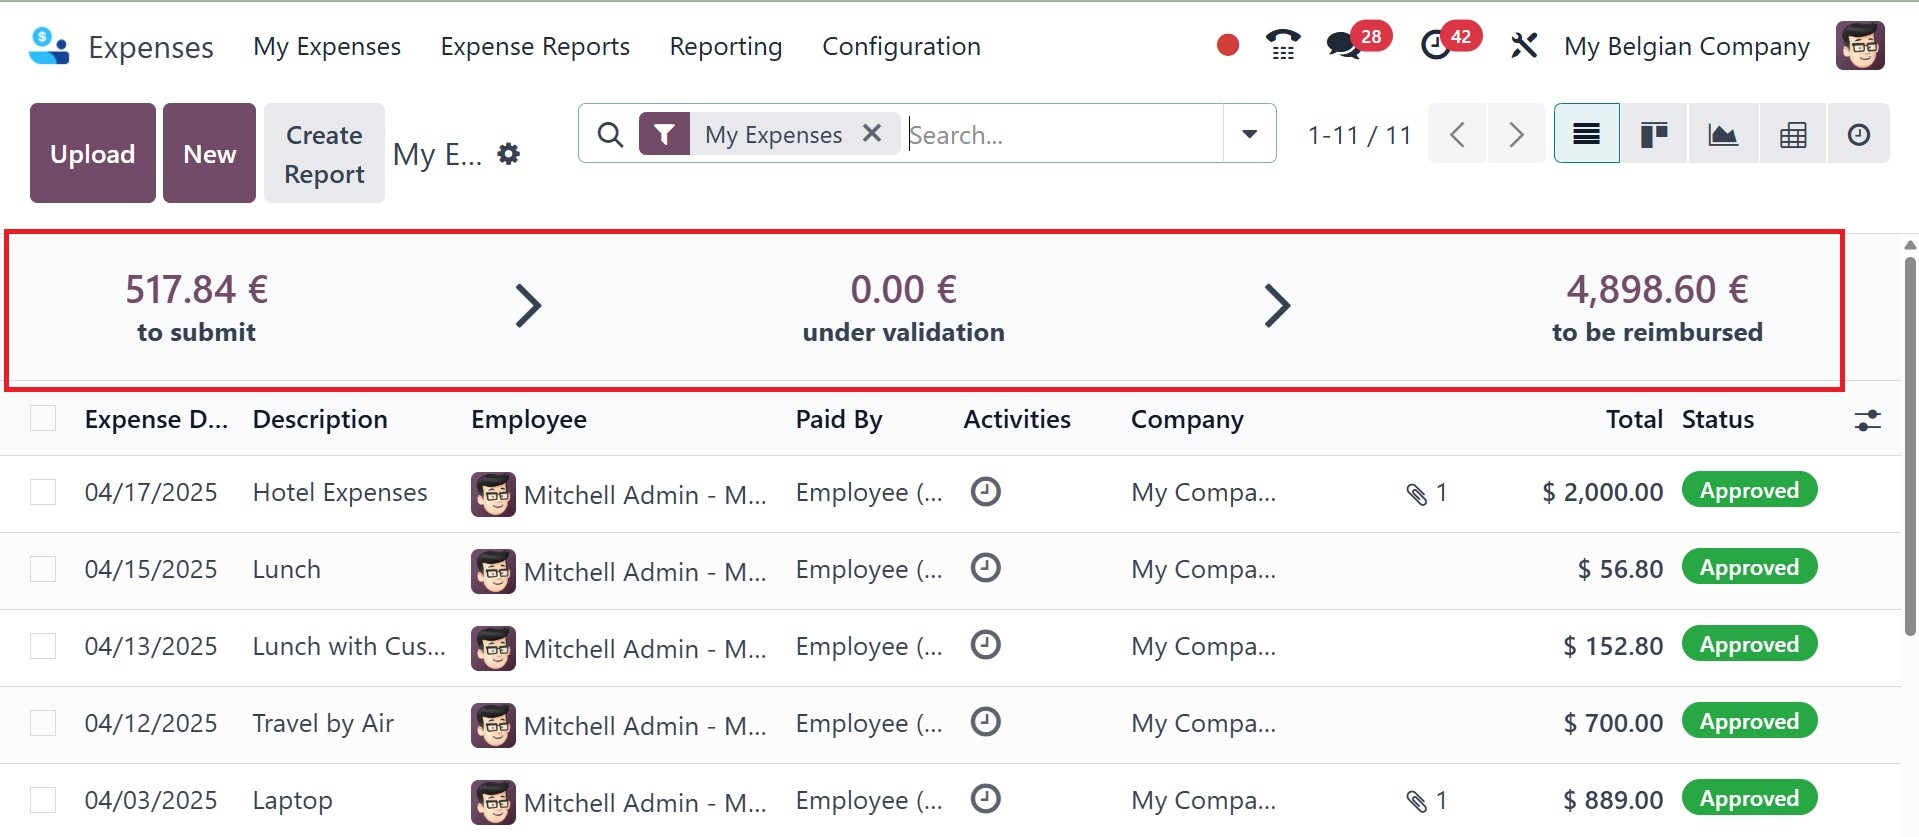
Task: Open the voip phone icon
Action: [x=1282, y=46]
